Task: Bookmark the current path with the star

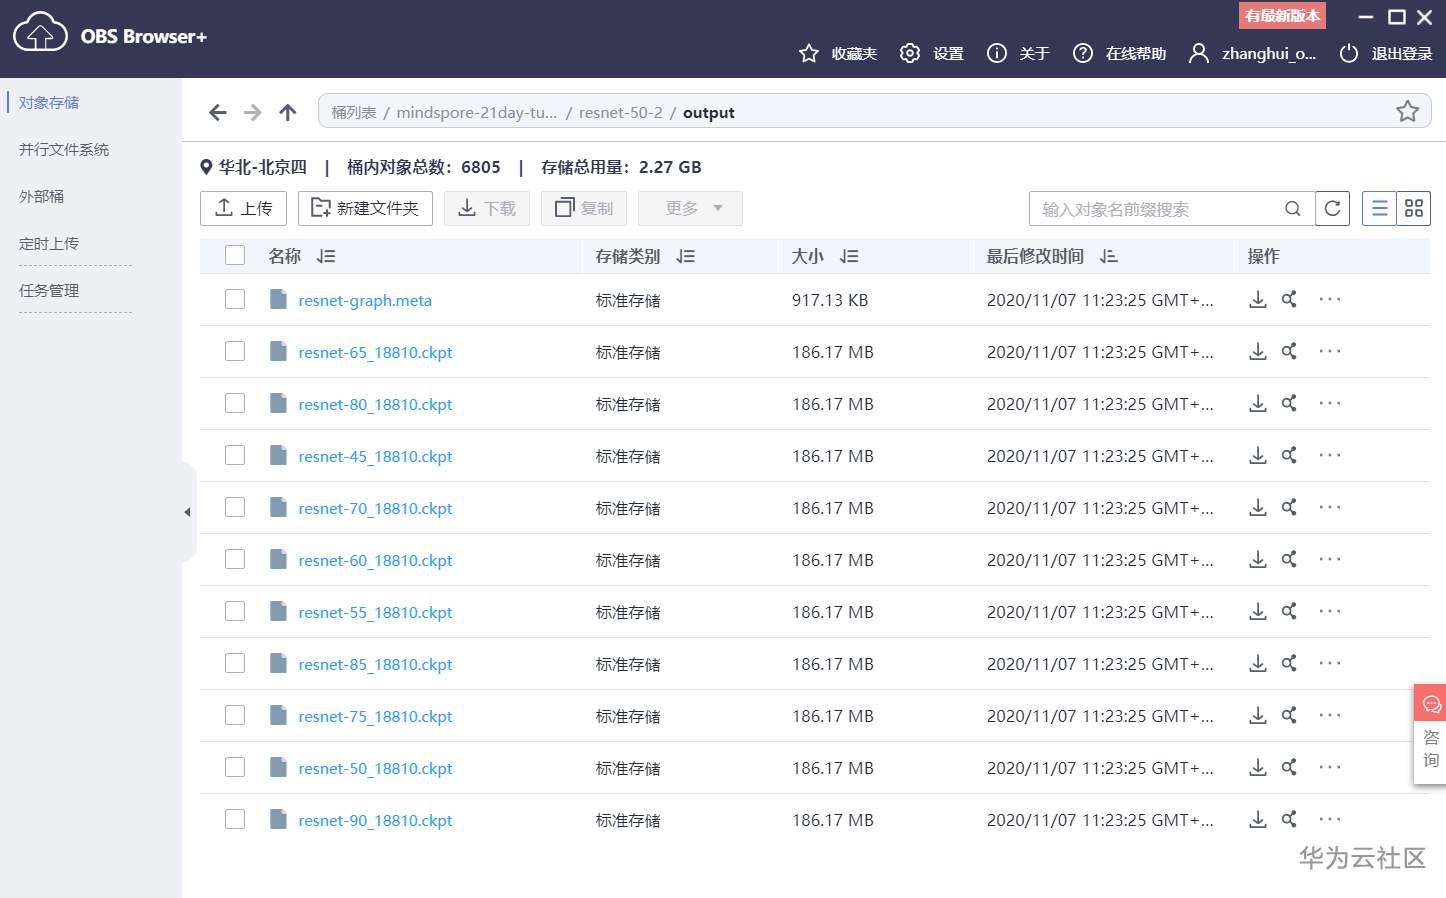Action: click(1408, 111)
